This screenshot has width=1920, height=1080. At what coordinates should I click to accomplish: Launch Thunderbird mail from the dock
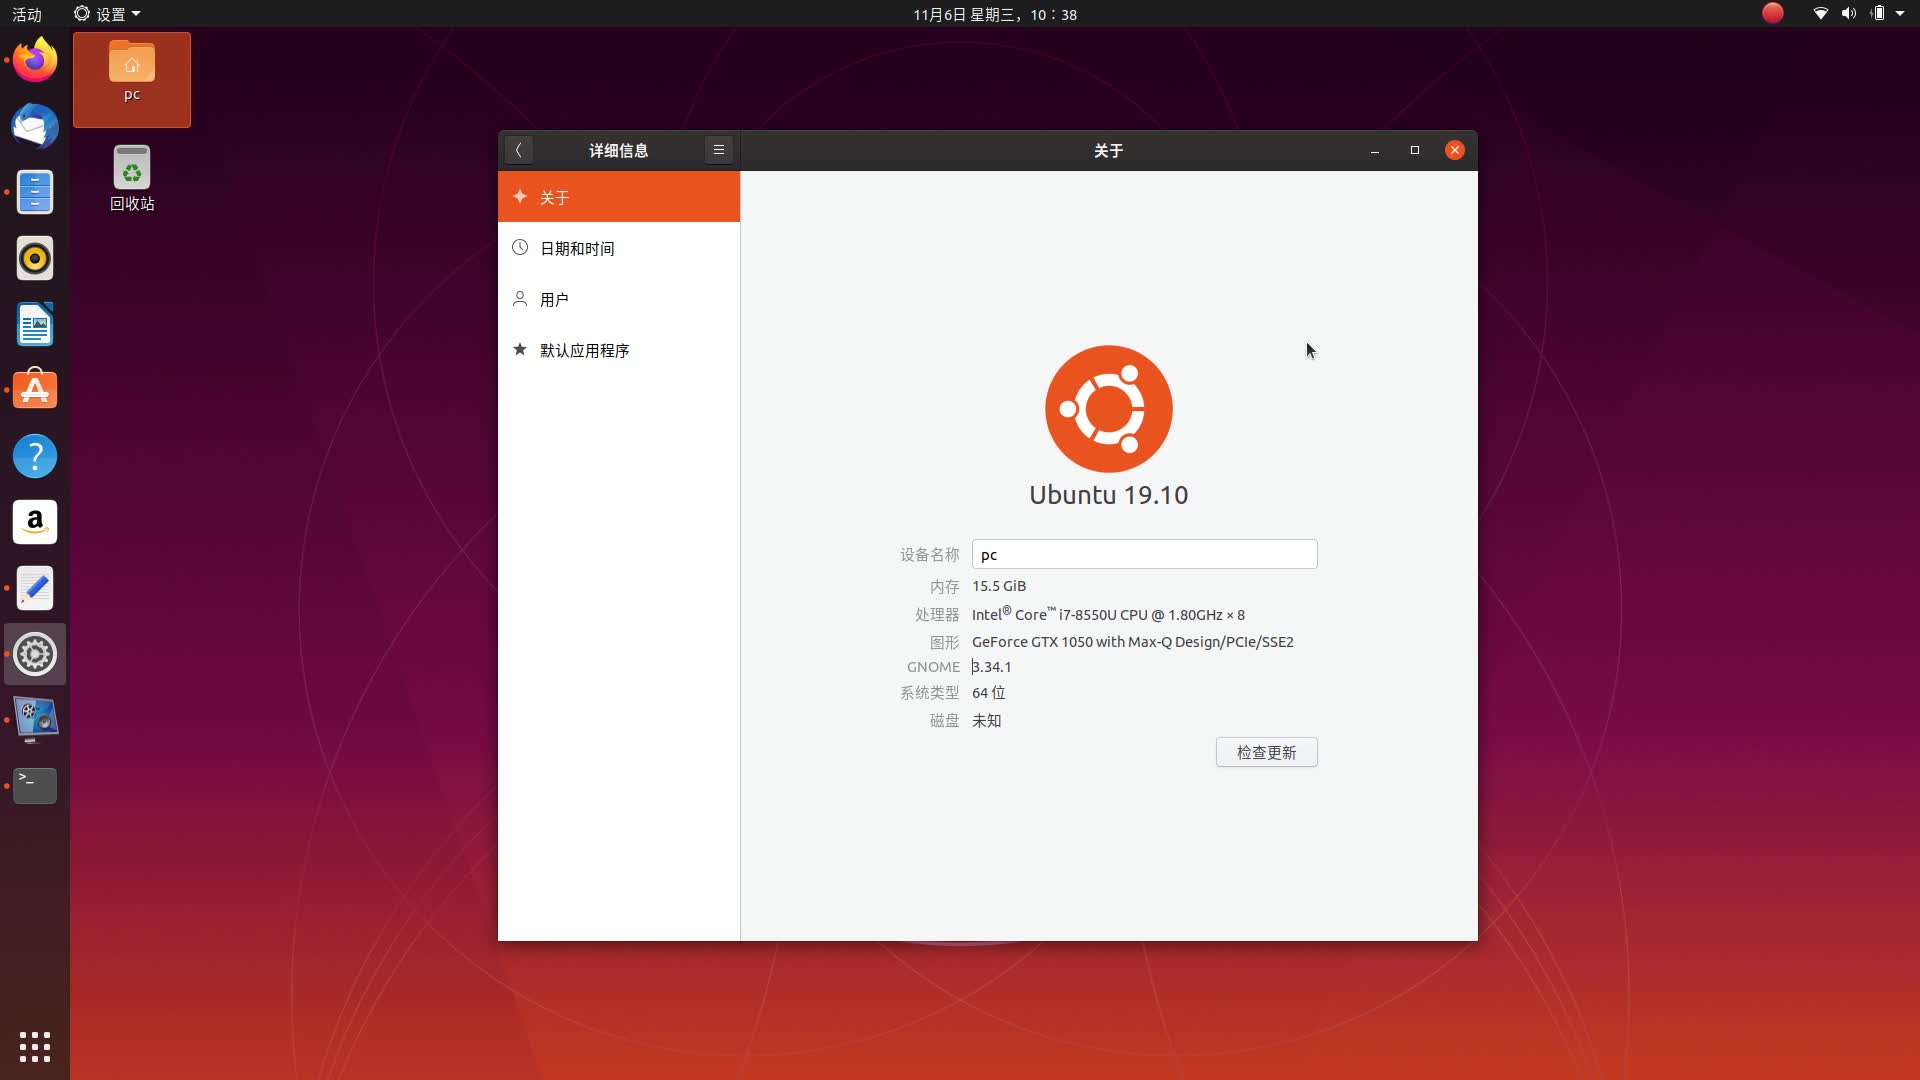[x=35, y=126]
